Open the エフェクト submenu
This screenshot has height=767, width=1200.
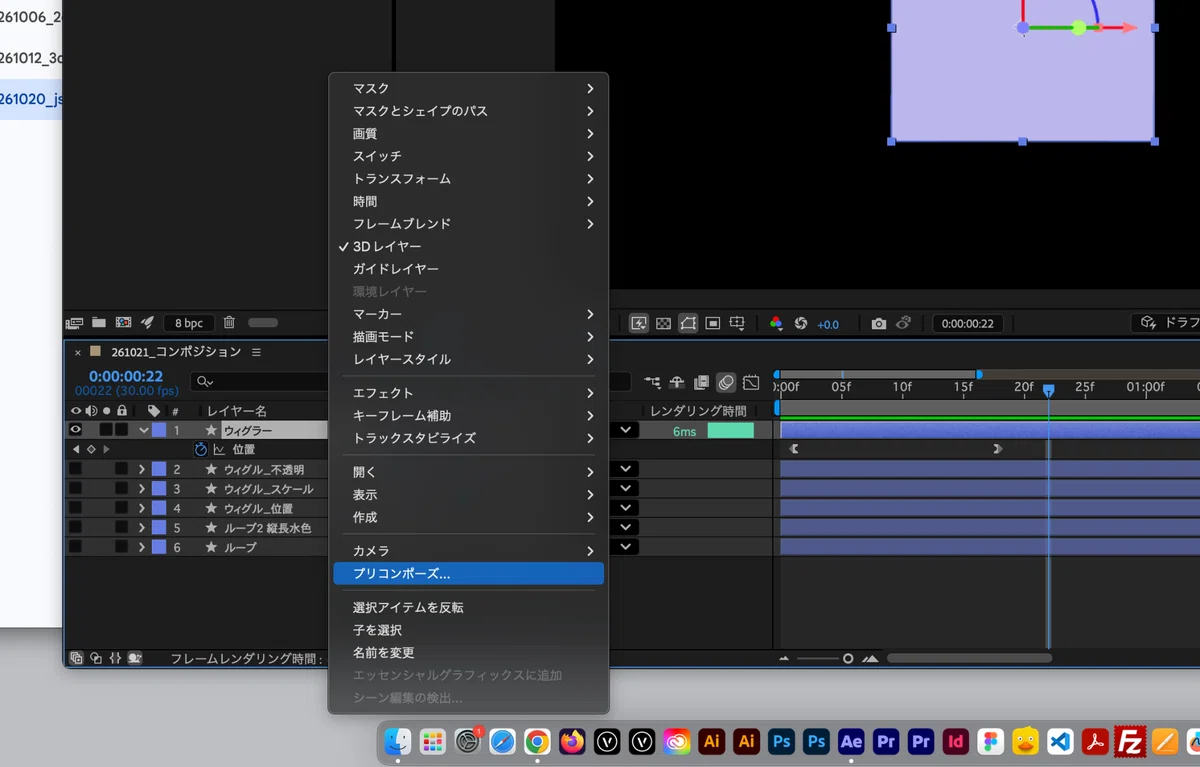click(x=468, y=393)
